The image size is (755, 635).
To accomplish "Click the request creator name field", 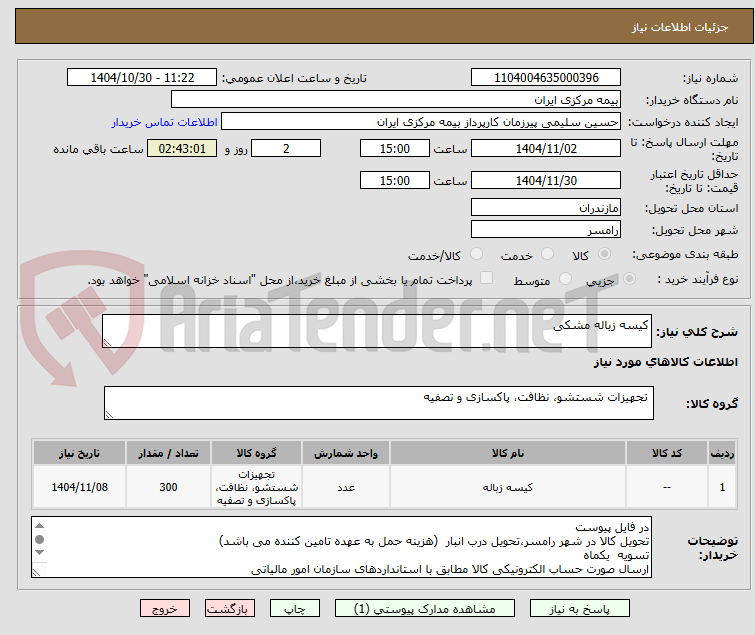I will tap(421, 122).
